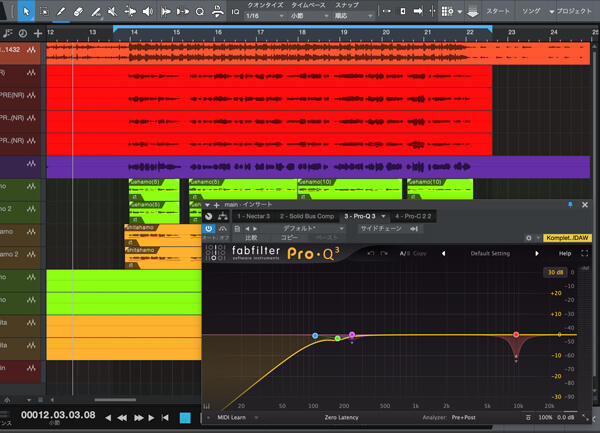
Task: Open track list notes icon above tracks
Action: (x=7, y=33)
